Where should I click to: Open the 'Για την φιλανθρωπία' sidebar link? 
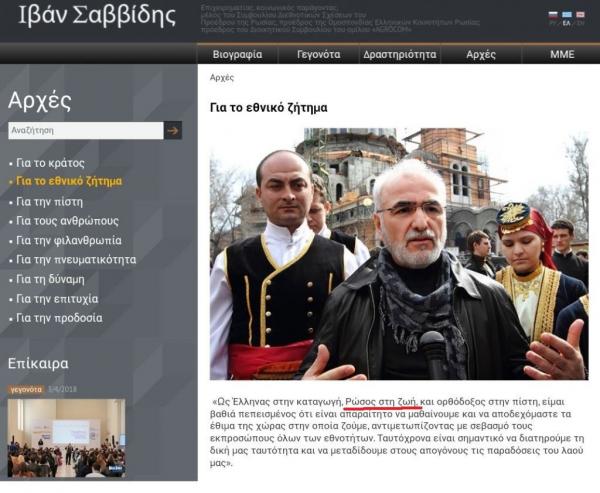(68, 240)
